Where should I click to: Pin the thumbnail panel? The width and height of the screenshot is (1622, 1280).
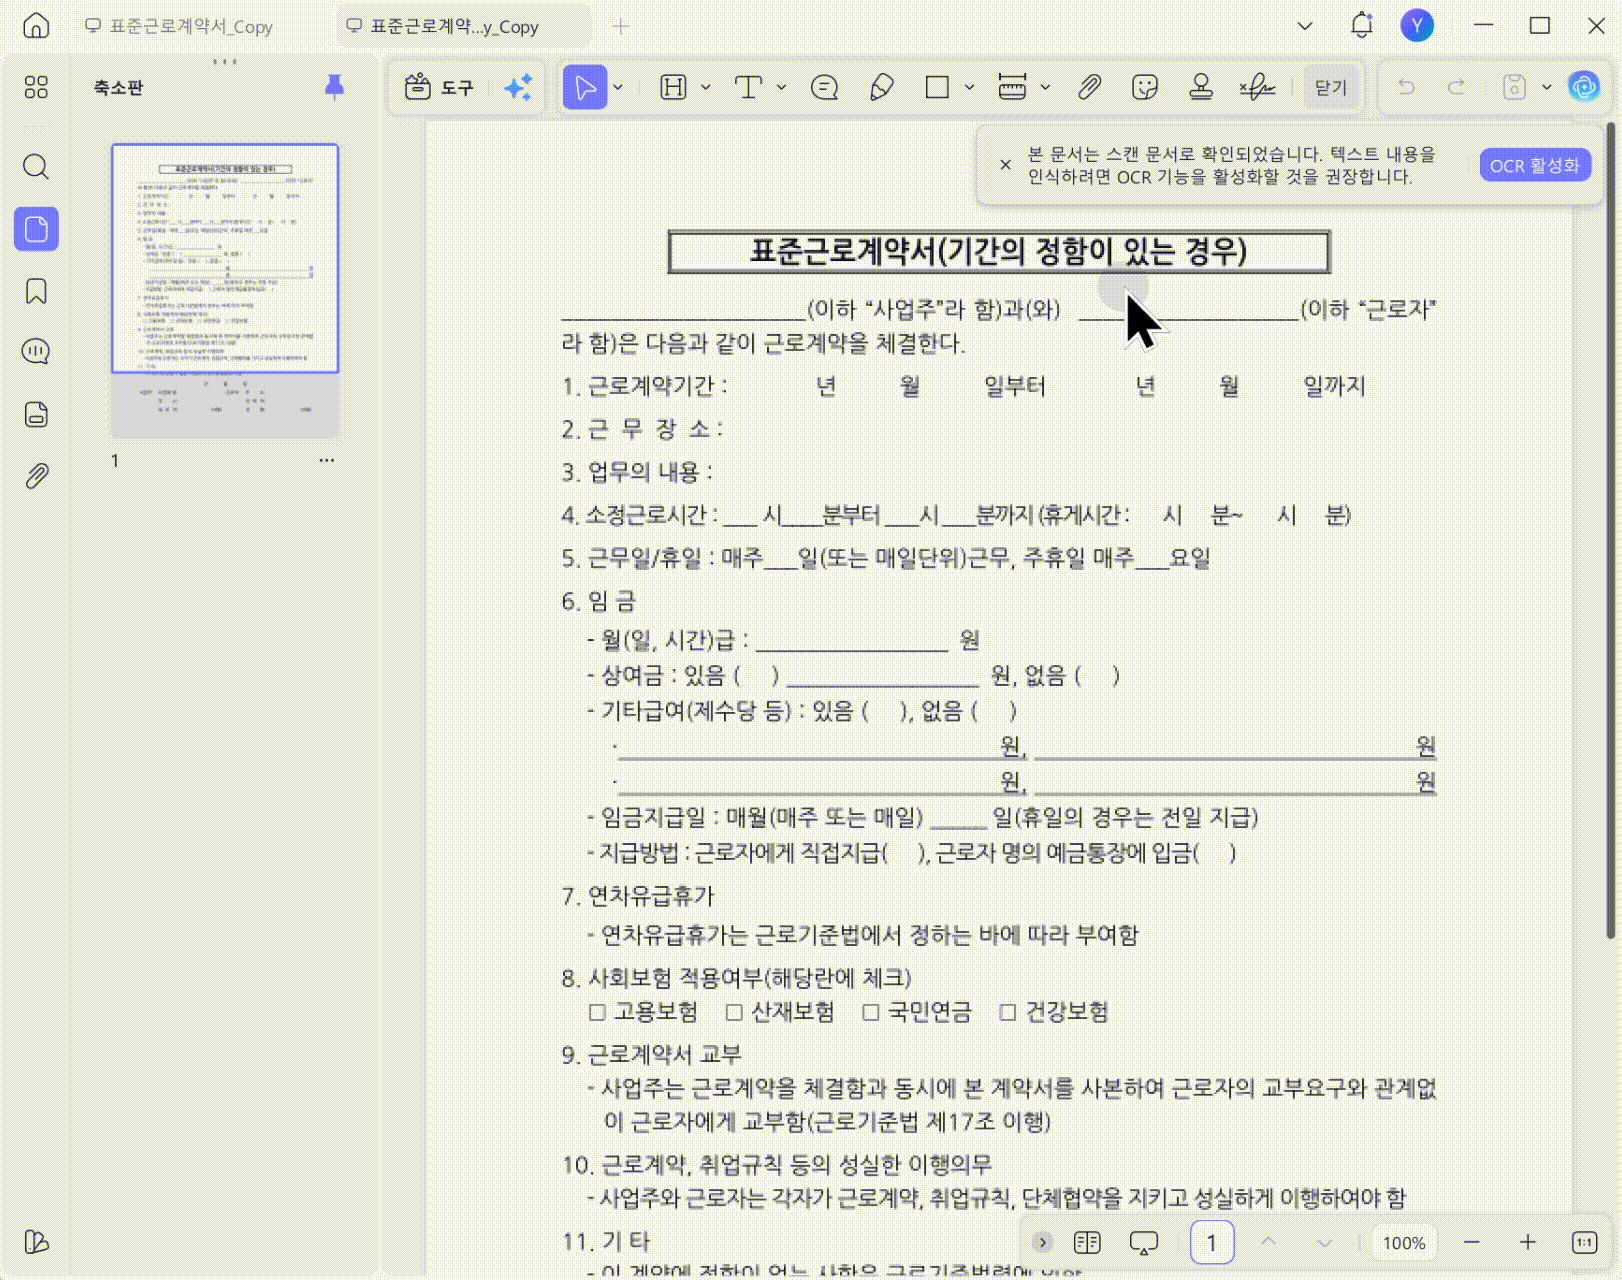[x=334, y=88]
